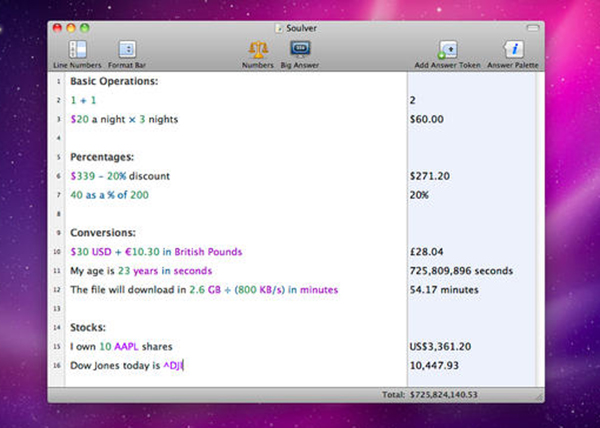Viewport: 600px width, 428px height.
Task: Select the answer '2'
Action: (412, 100)
